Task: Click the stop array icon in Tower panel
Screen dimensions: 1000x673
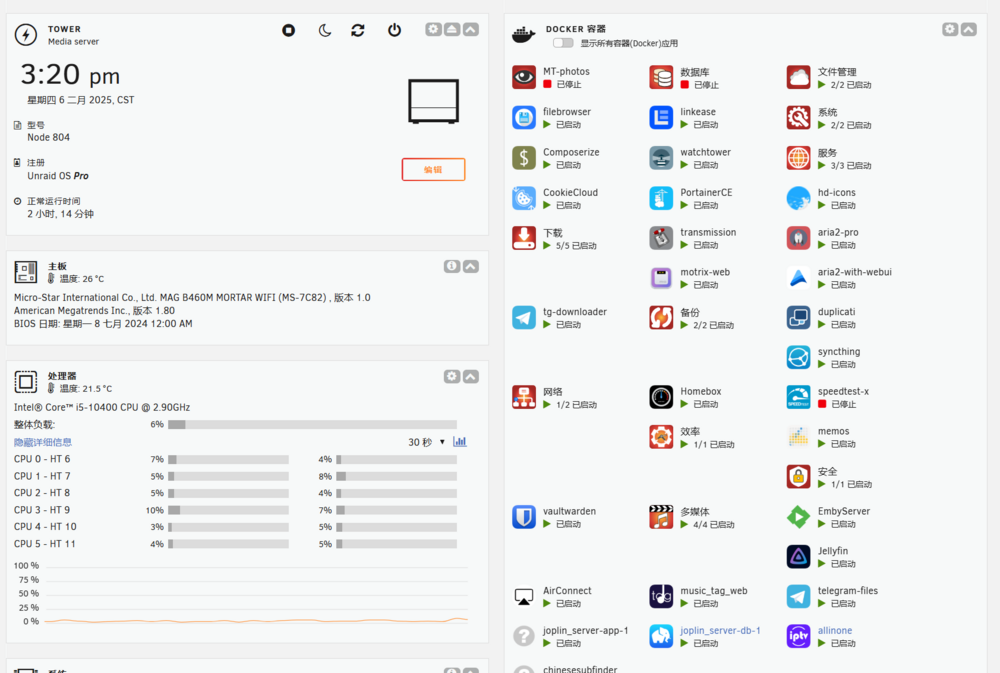Action: pyautogui.click(x=288, y=30)
